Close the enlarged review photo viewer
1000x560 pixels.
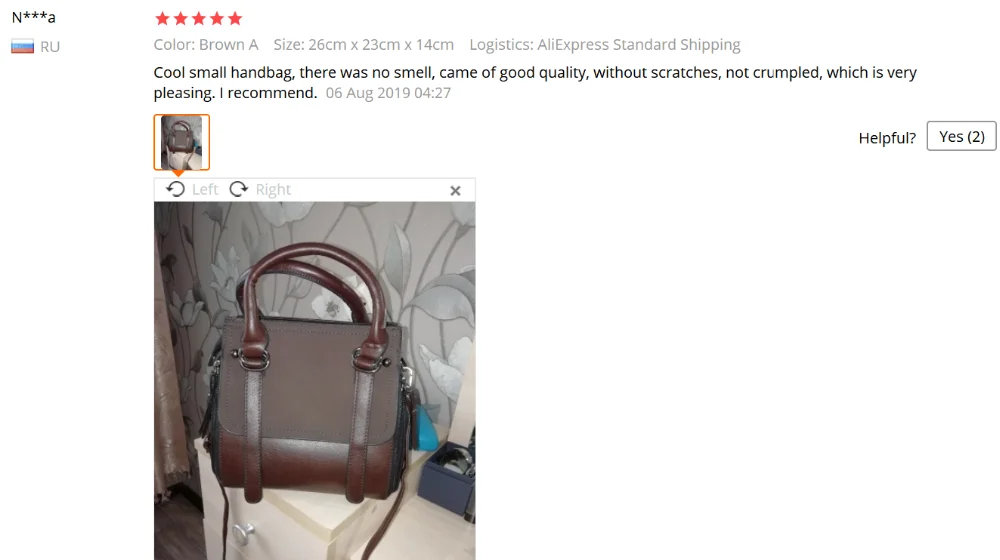pos(455,191)
